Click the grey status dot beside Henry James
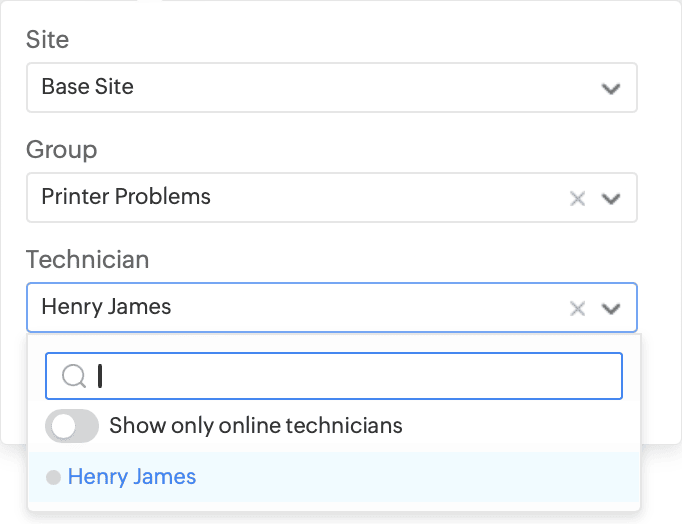This screenshot has width=682, height=524. click(53, 478)
